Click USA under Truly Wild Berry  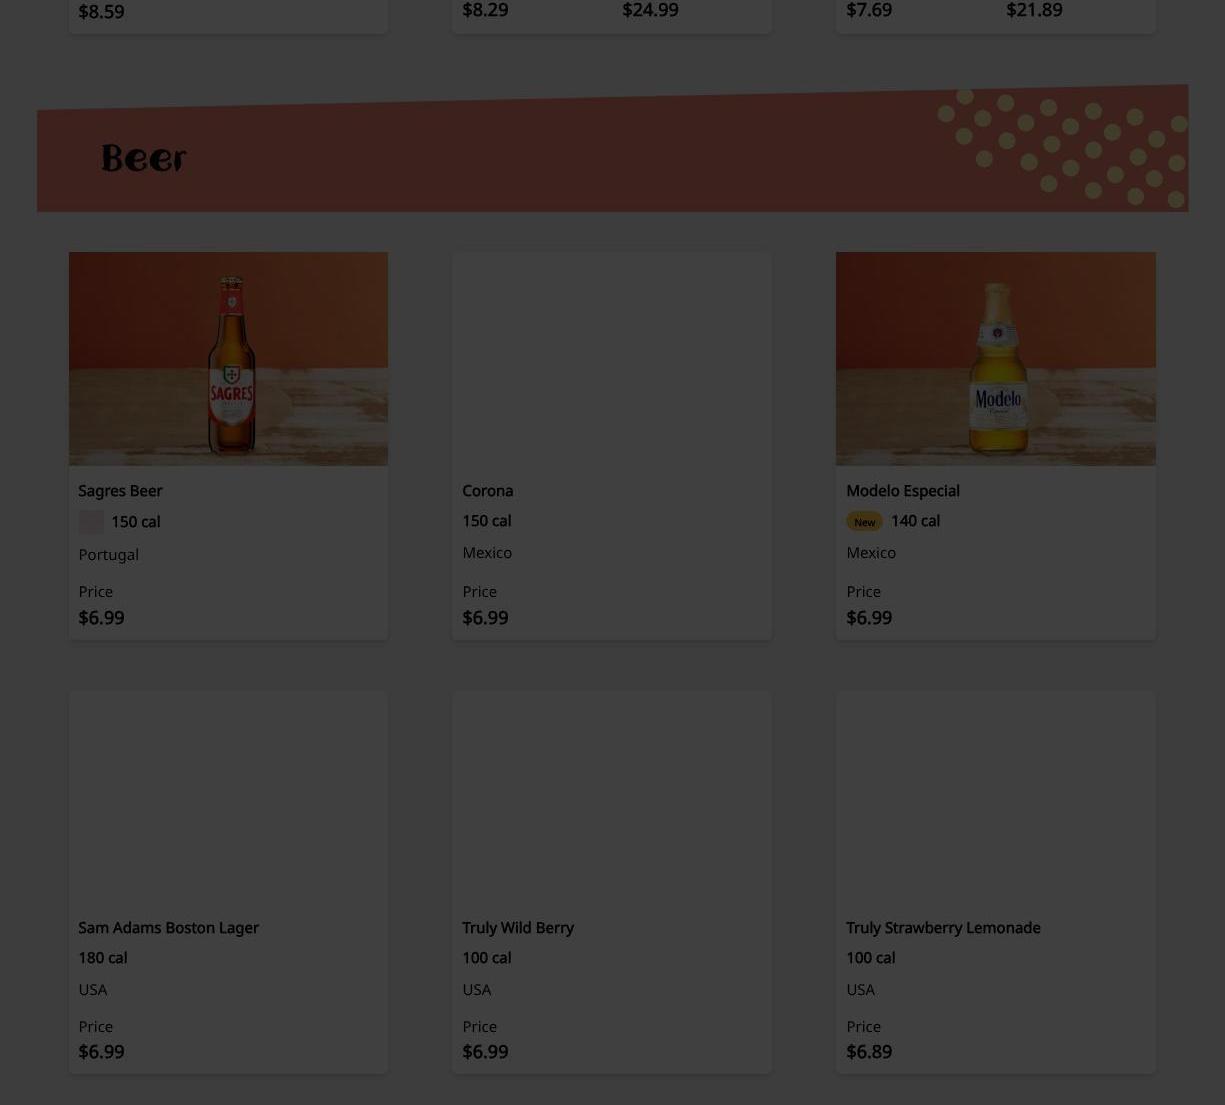(x=476, y=990)
